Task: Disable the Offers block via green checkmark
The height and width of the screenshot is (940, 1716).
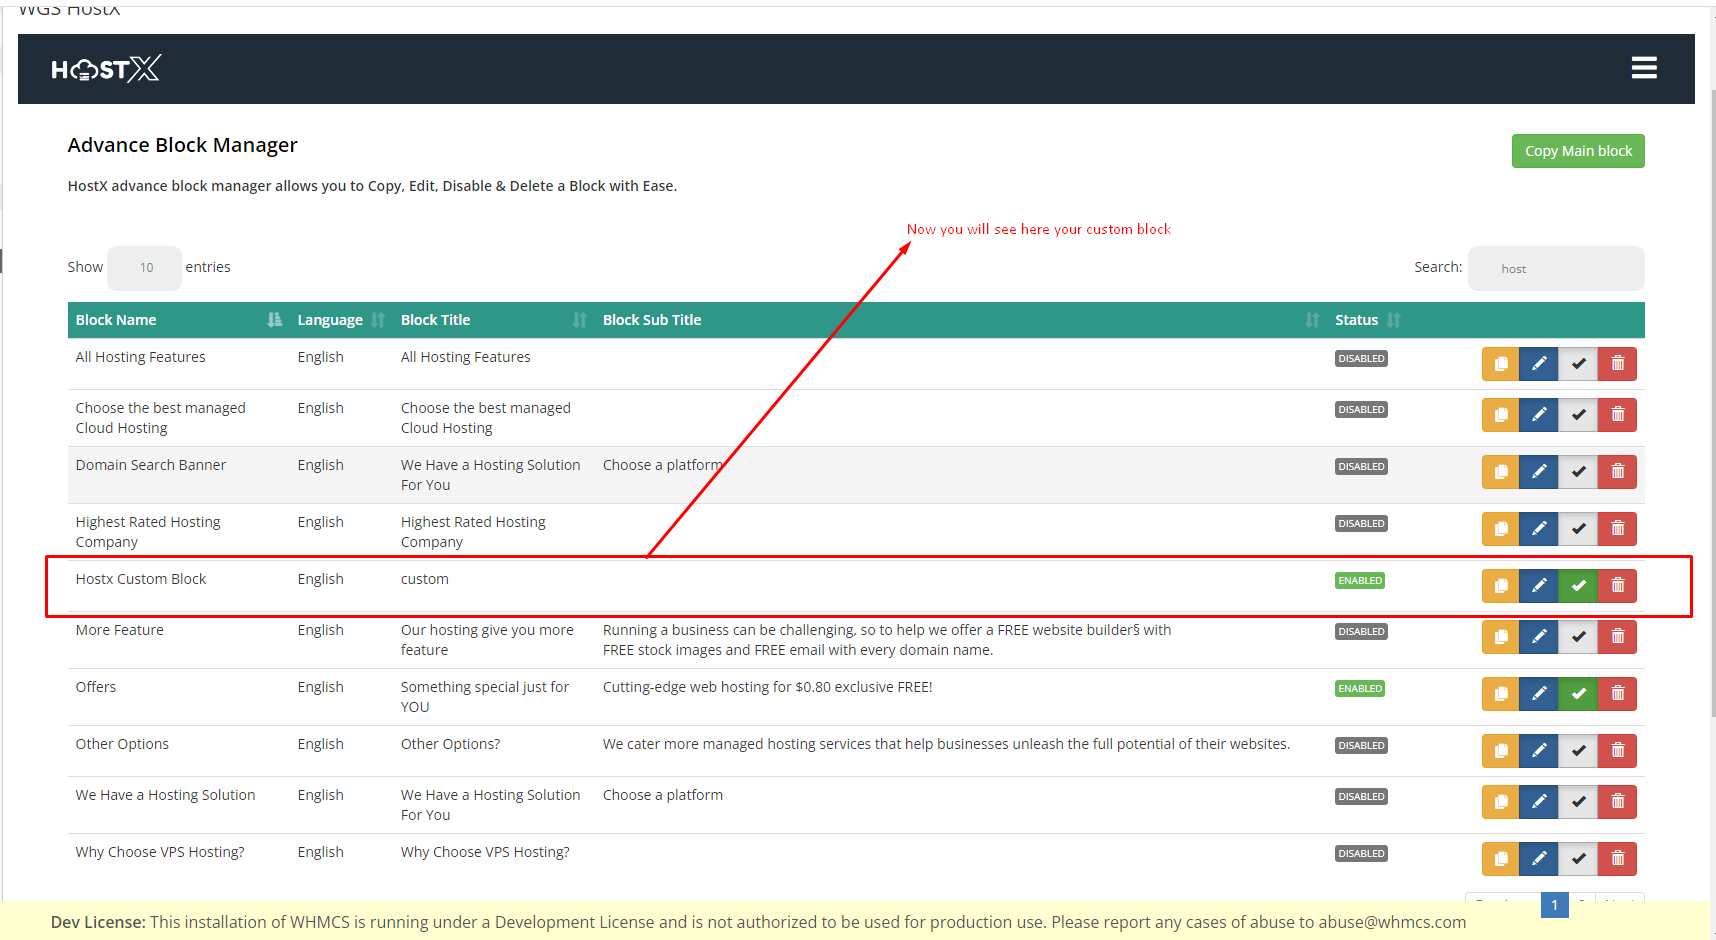Action: coord(1578,694)
